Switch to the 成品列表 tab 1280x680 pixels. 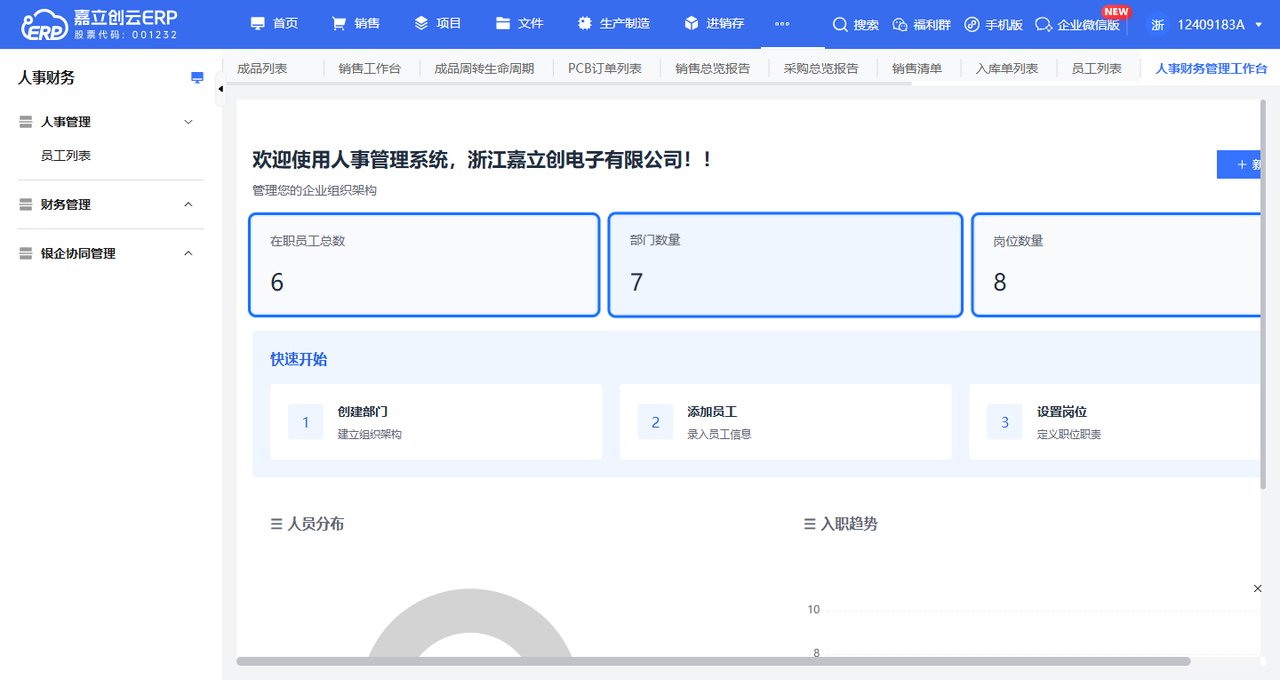(x=262, y=69)
